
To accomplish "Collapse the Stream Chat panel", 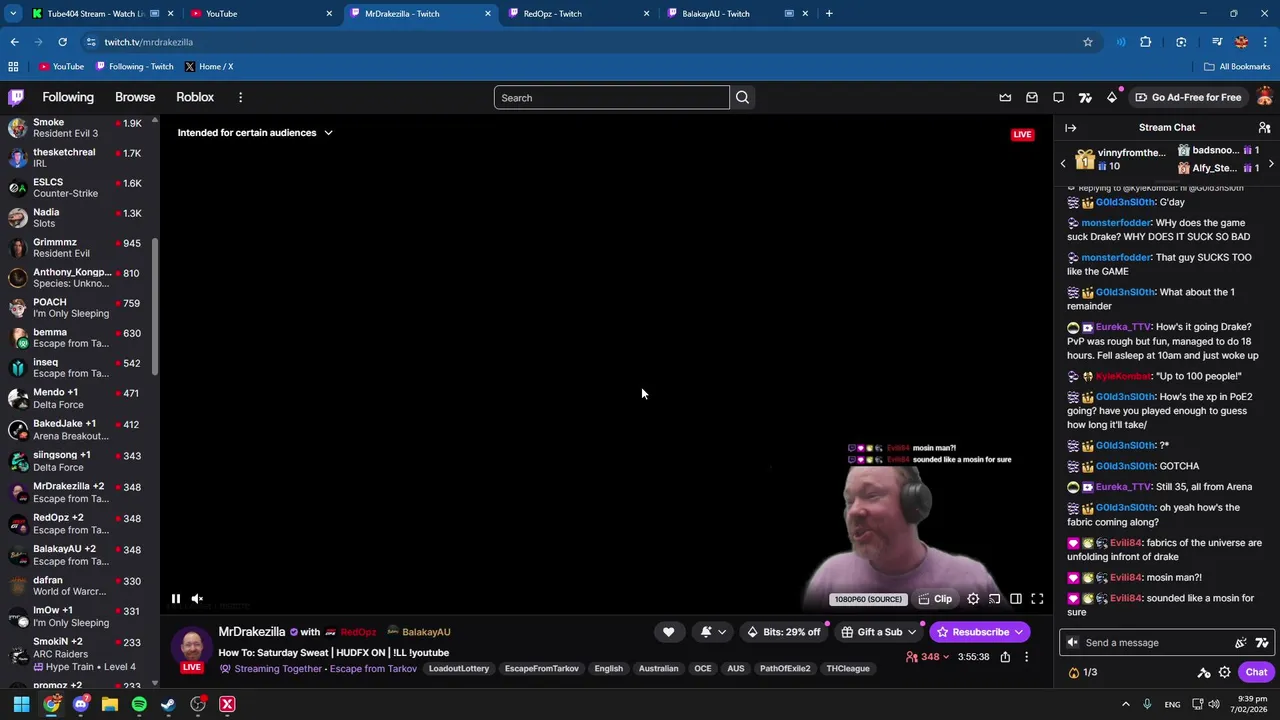I will point(1070,128).
